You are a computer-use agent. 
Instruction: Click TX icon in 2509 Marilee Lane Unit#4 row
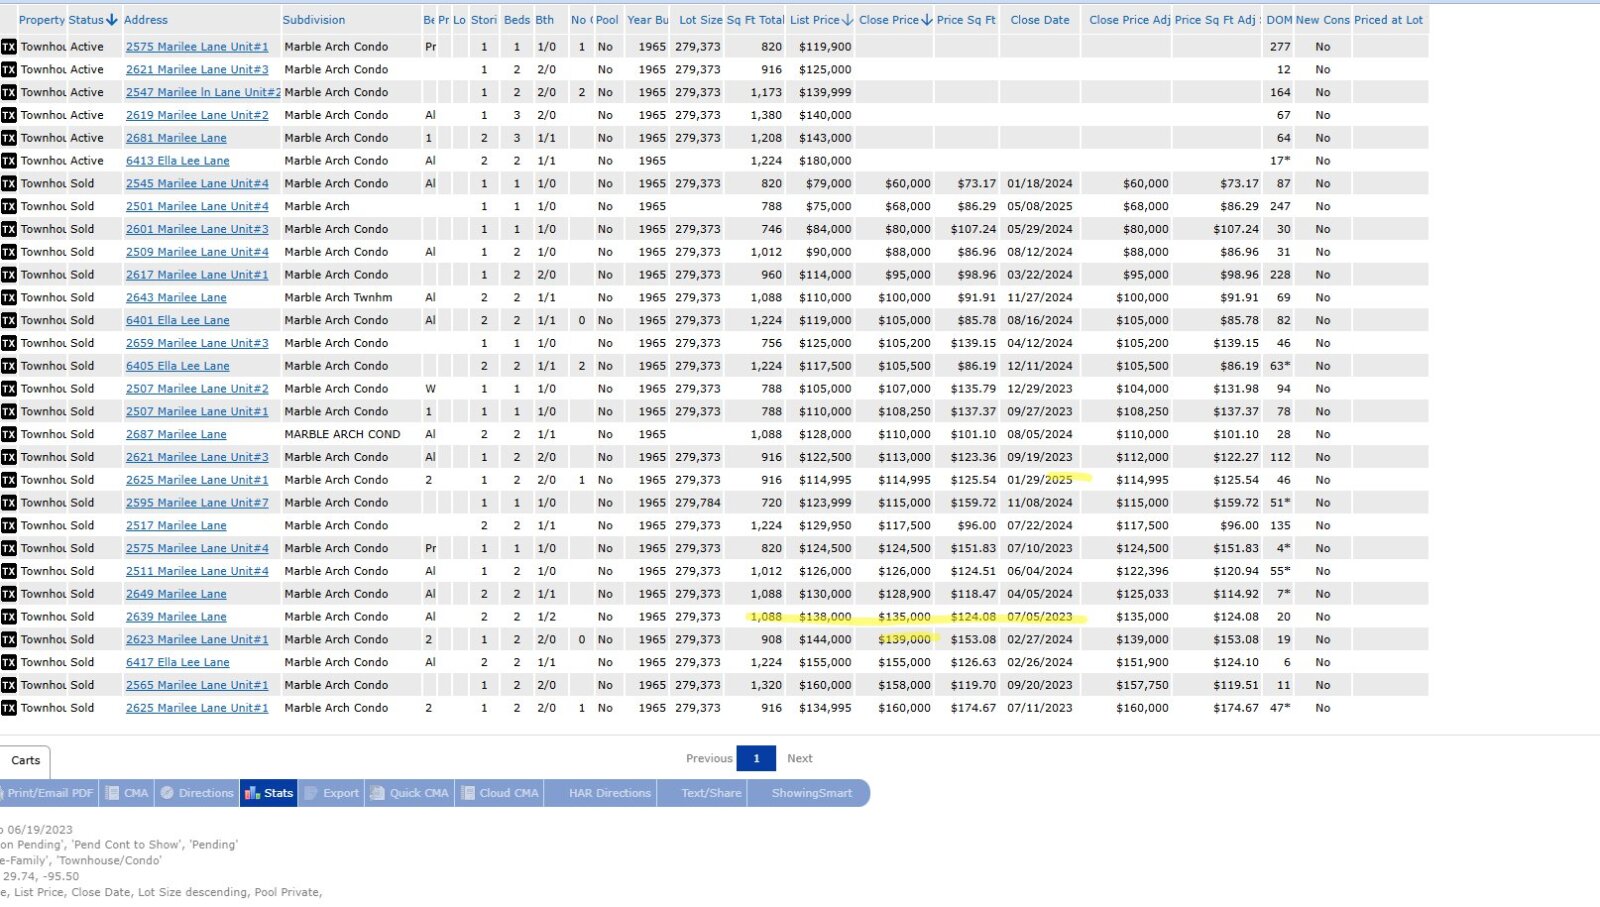[x=9, y=252]
